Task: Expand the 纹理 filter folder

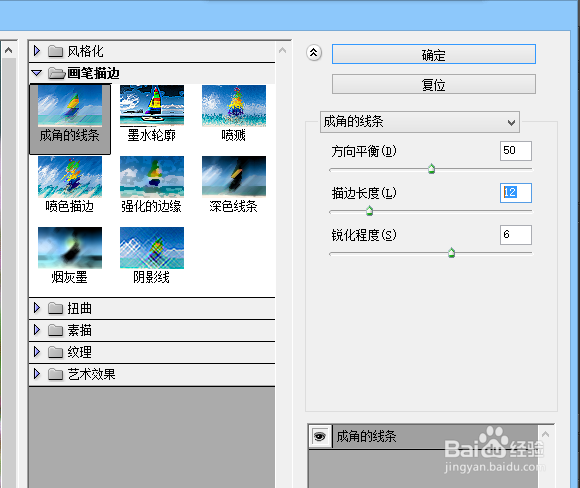Action: tap(37, 352)
